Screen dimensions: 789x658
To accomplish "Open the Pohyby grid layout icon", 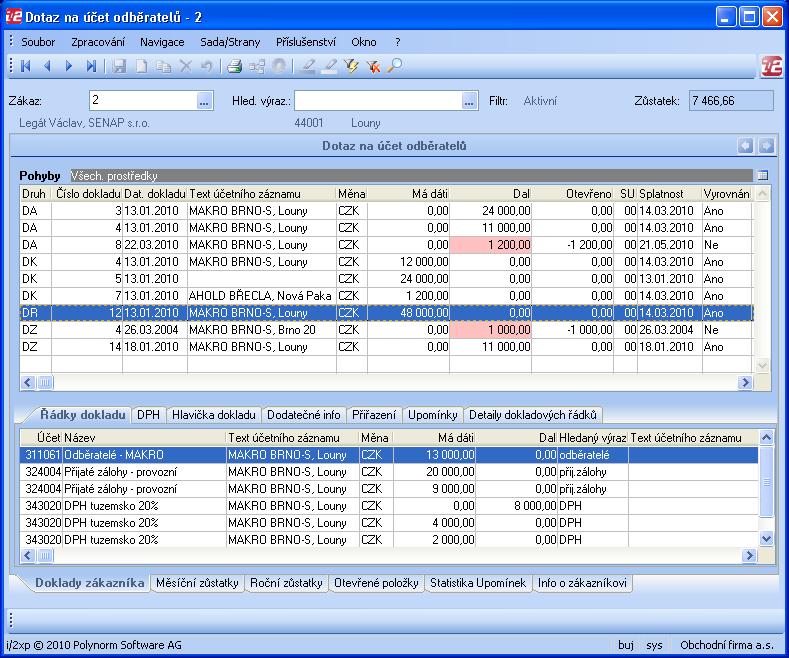I will click(x=763, y=176).
